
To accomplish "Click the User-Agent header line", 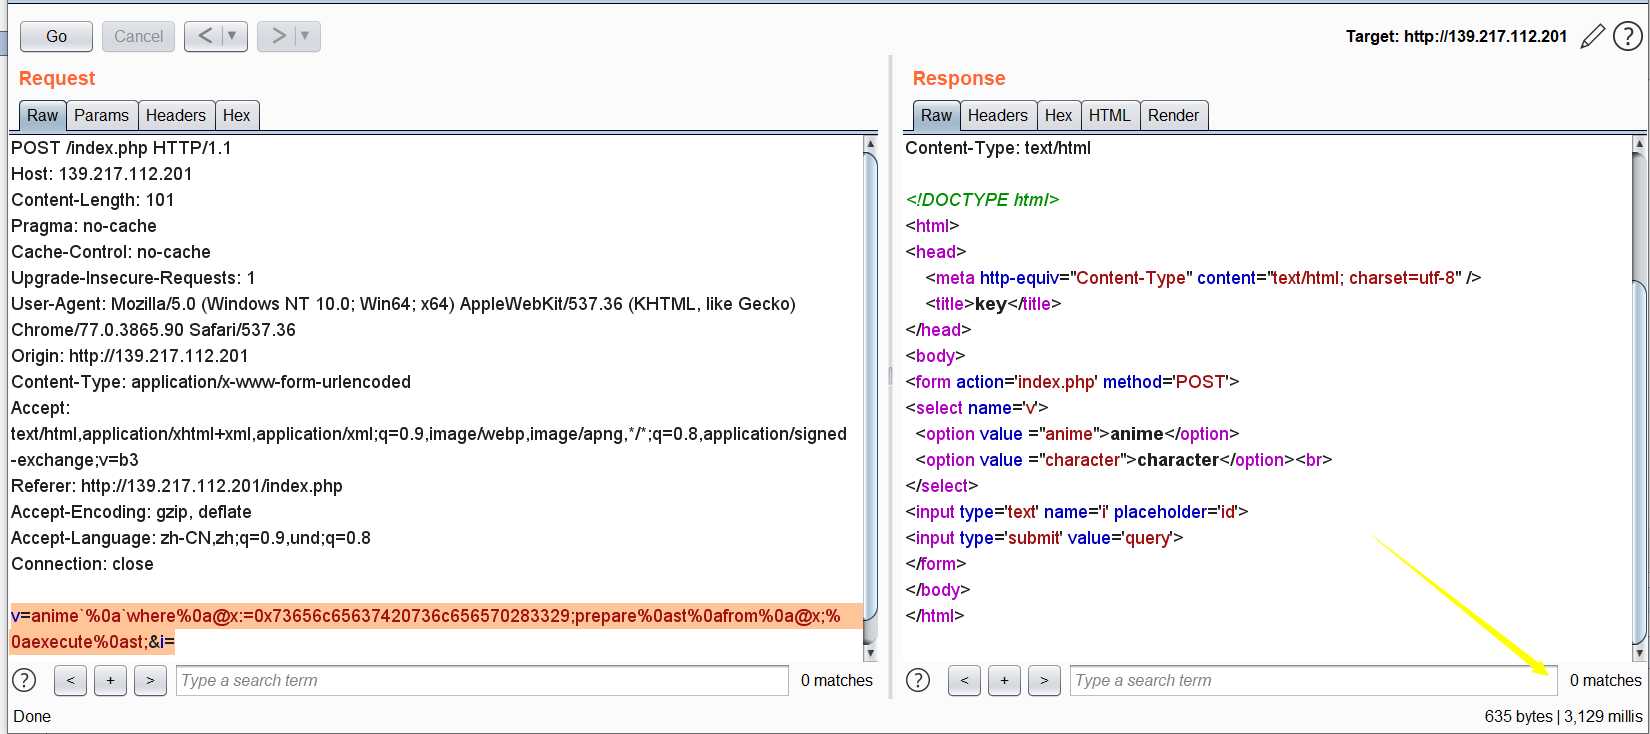I will 403,317.
